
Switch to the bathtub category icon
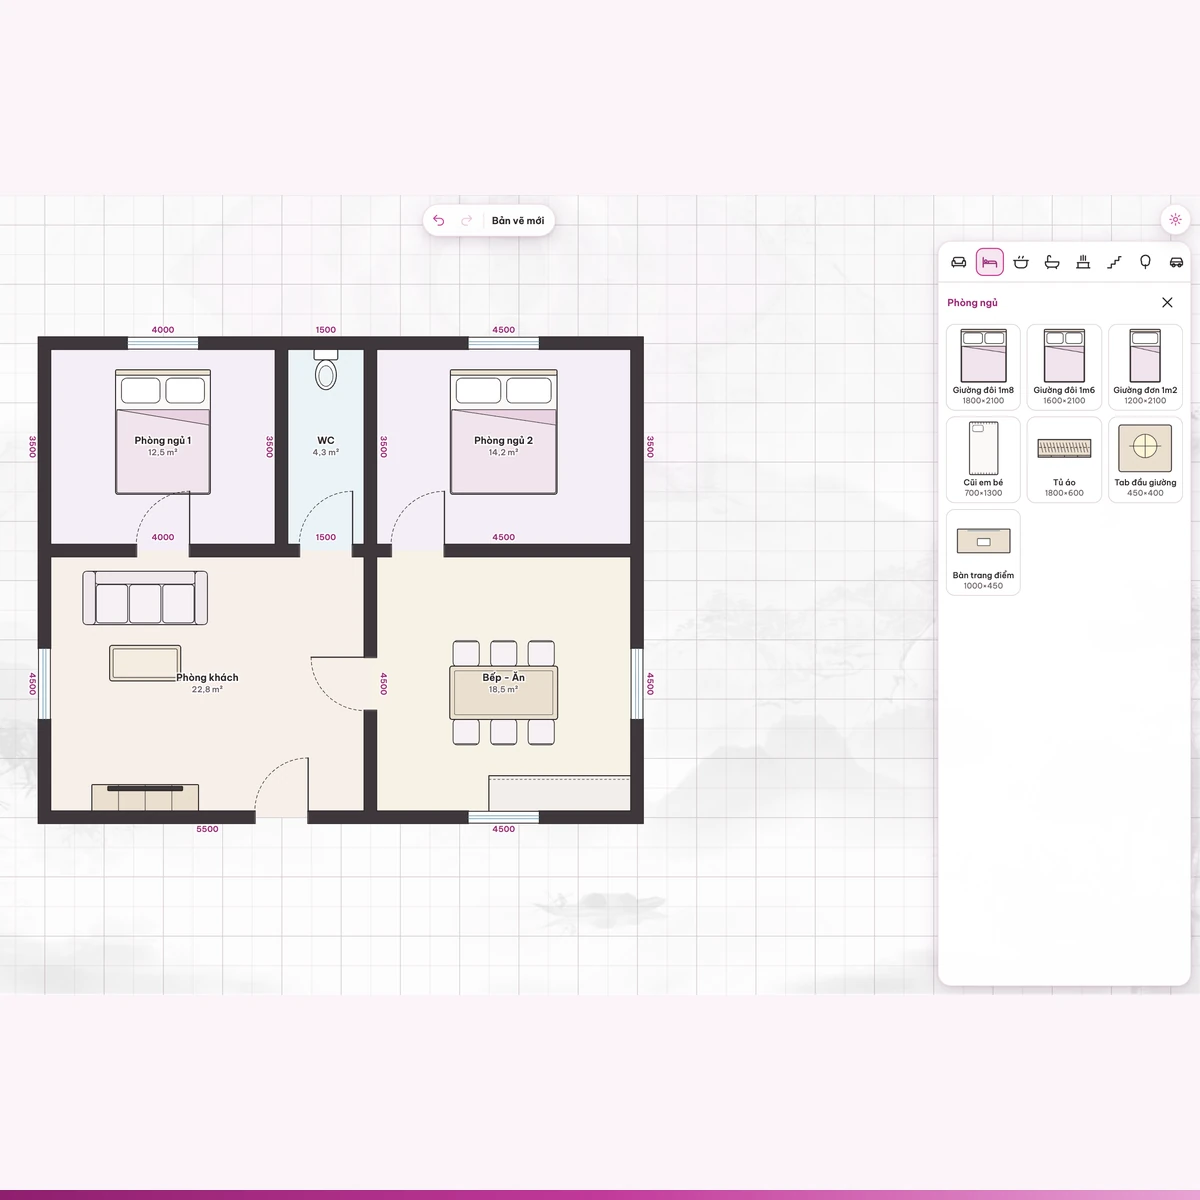(x=1052, y=262)
